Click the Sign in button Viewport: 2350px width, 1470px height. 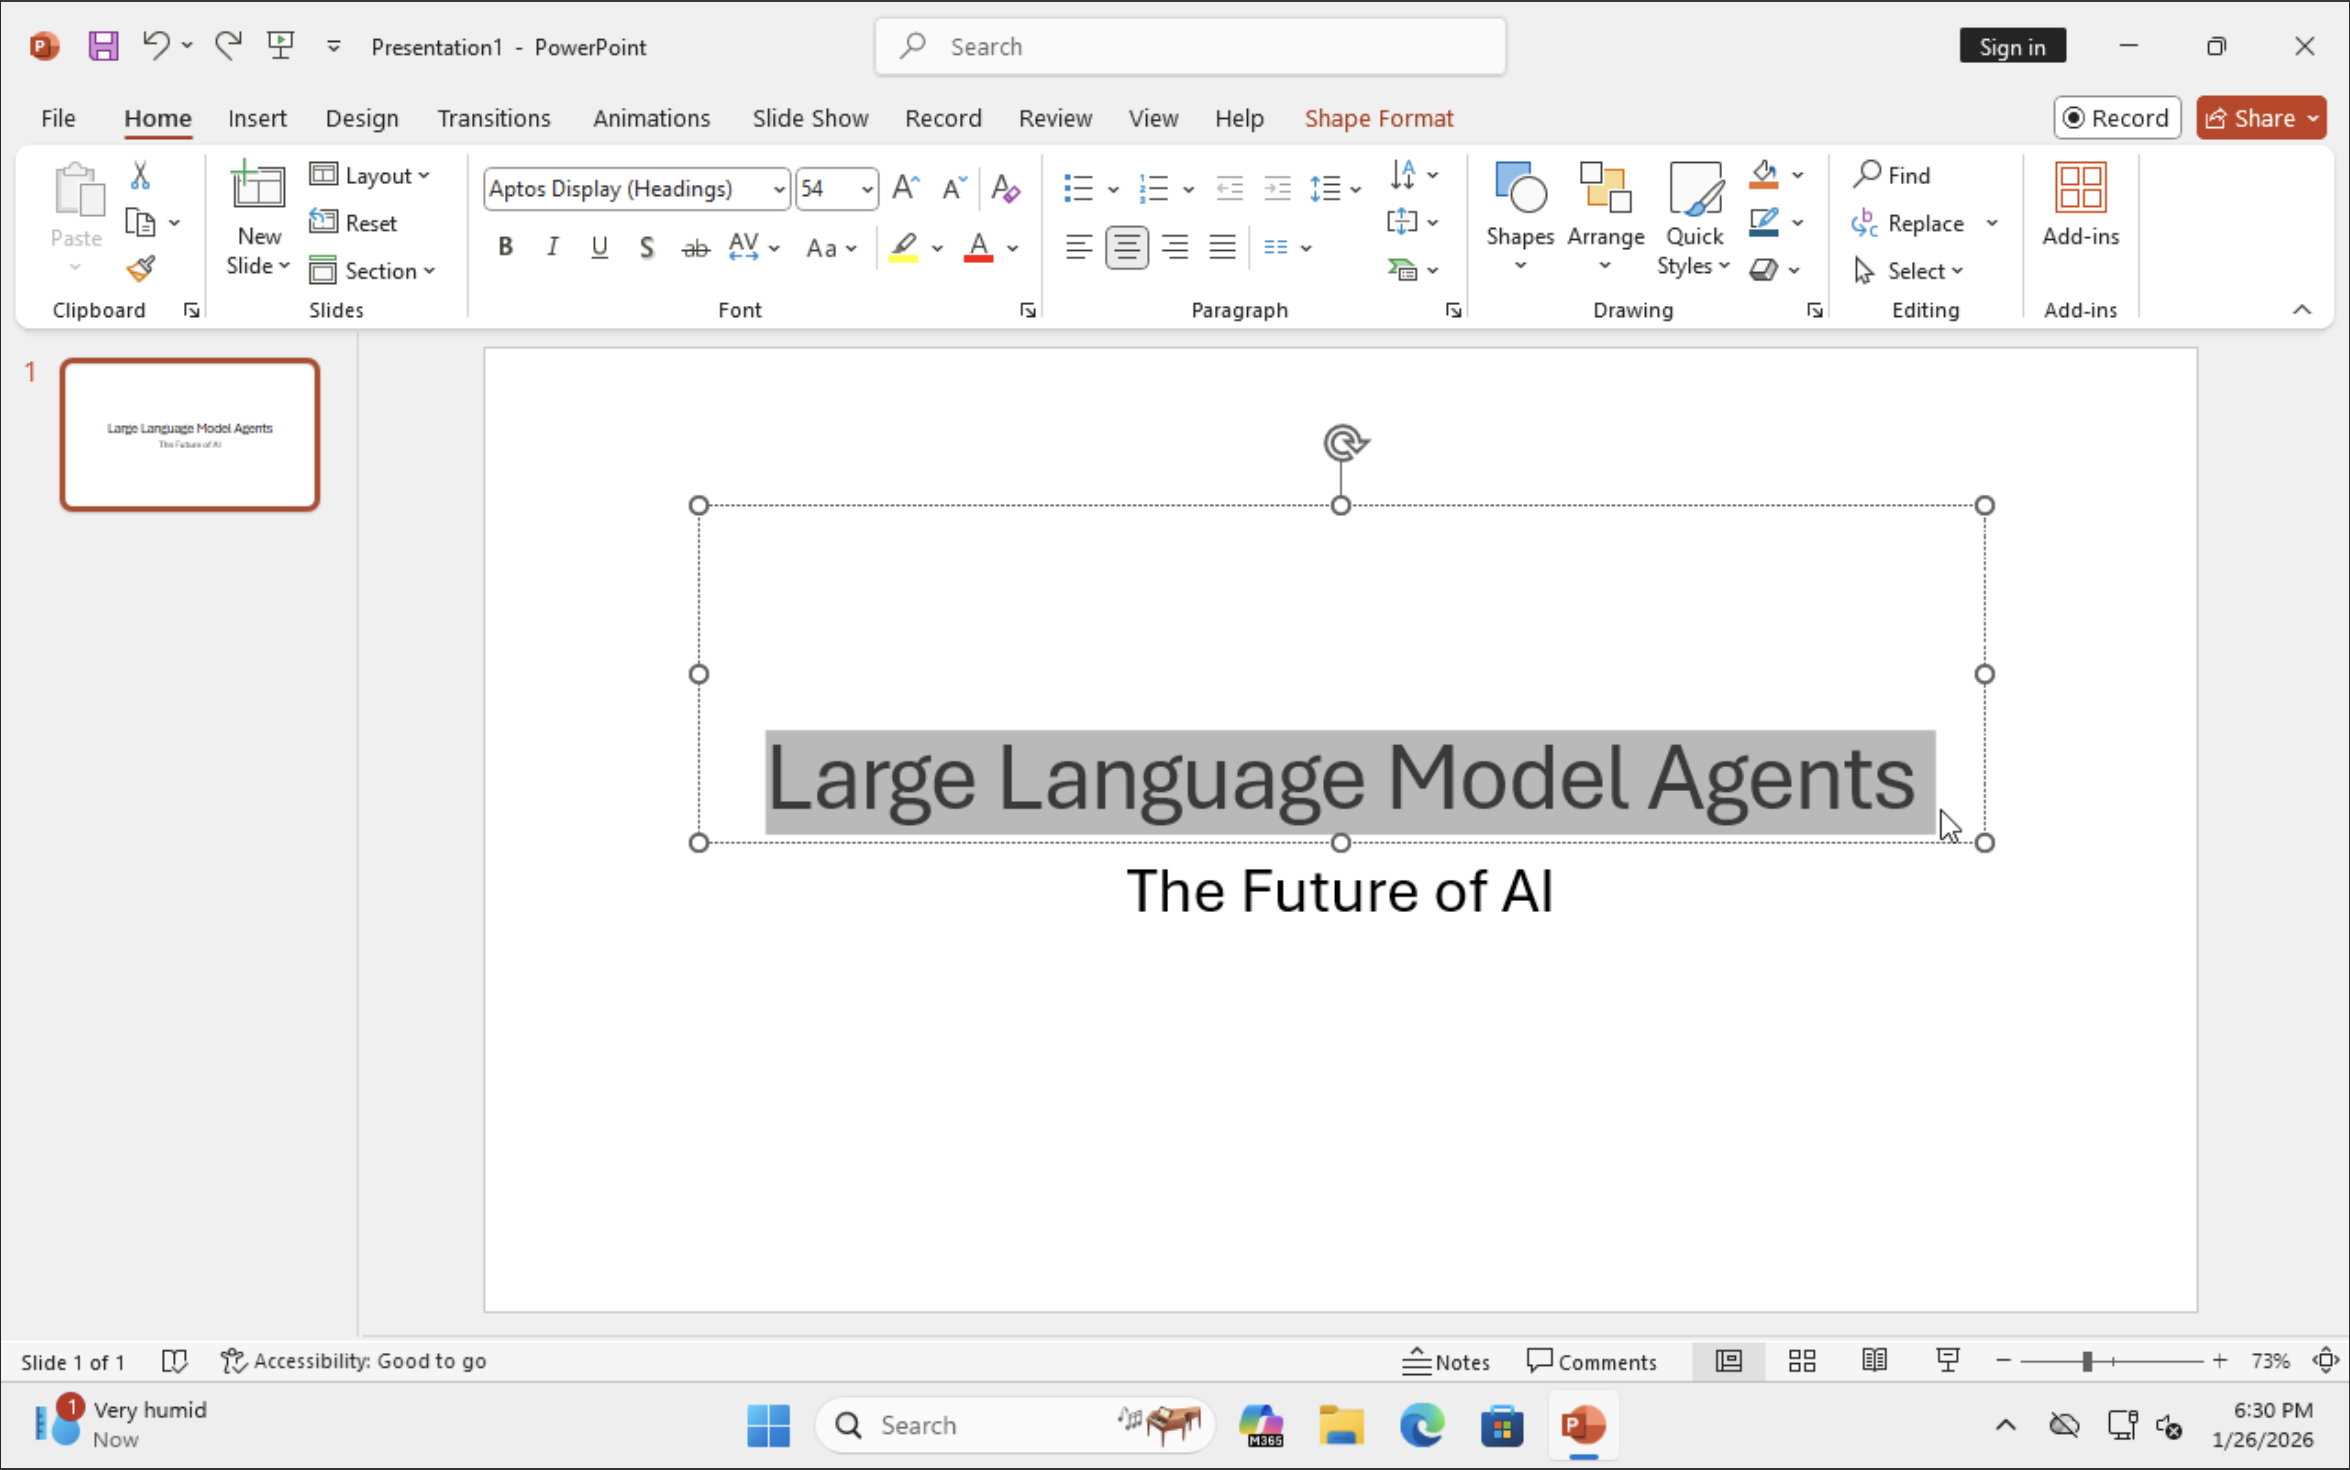point(2012,46)
